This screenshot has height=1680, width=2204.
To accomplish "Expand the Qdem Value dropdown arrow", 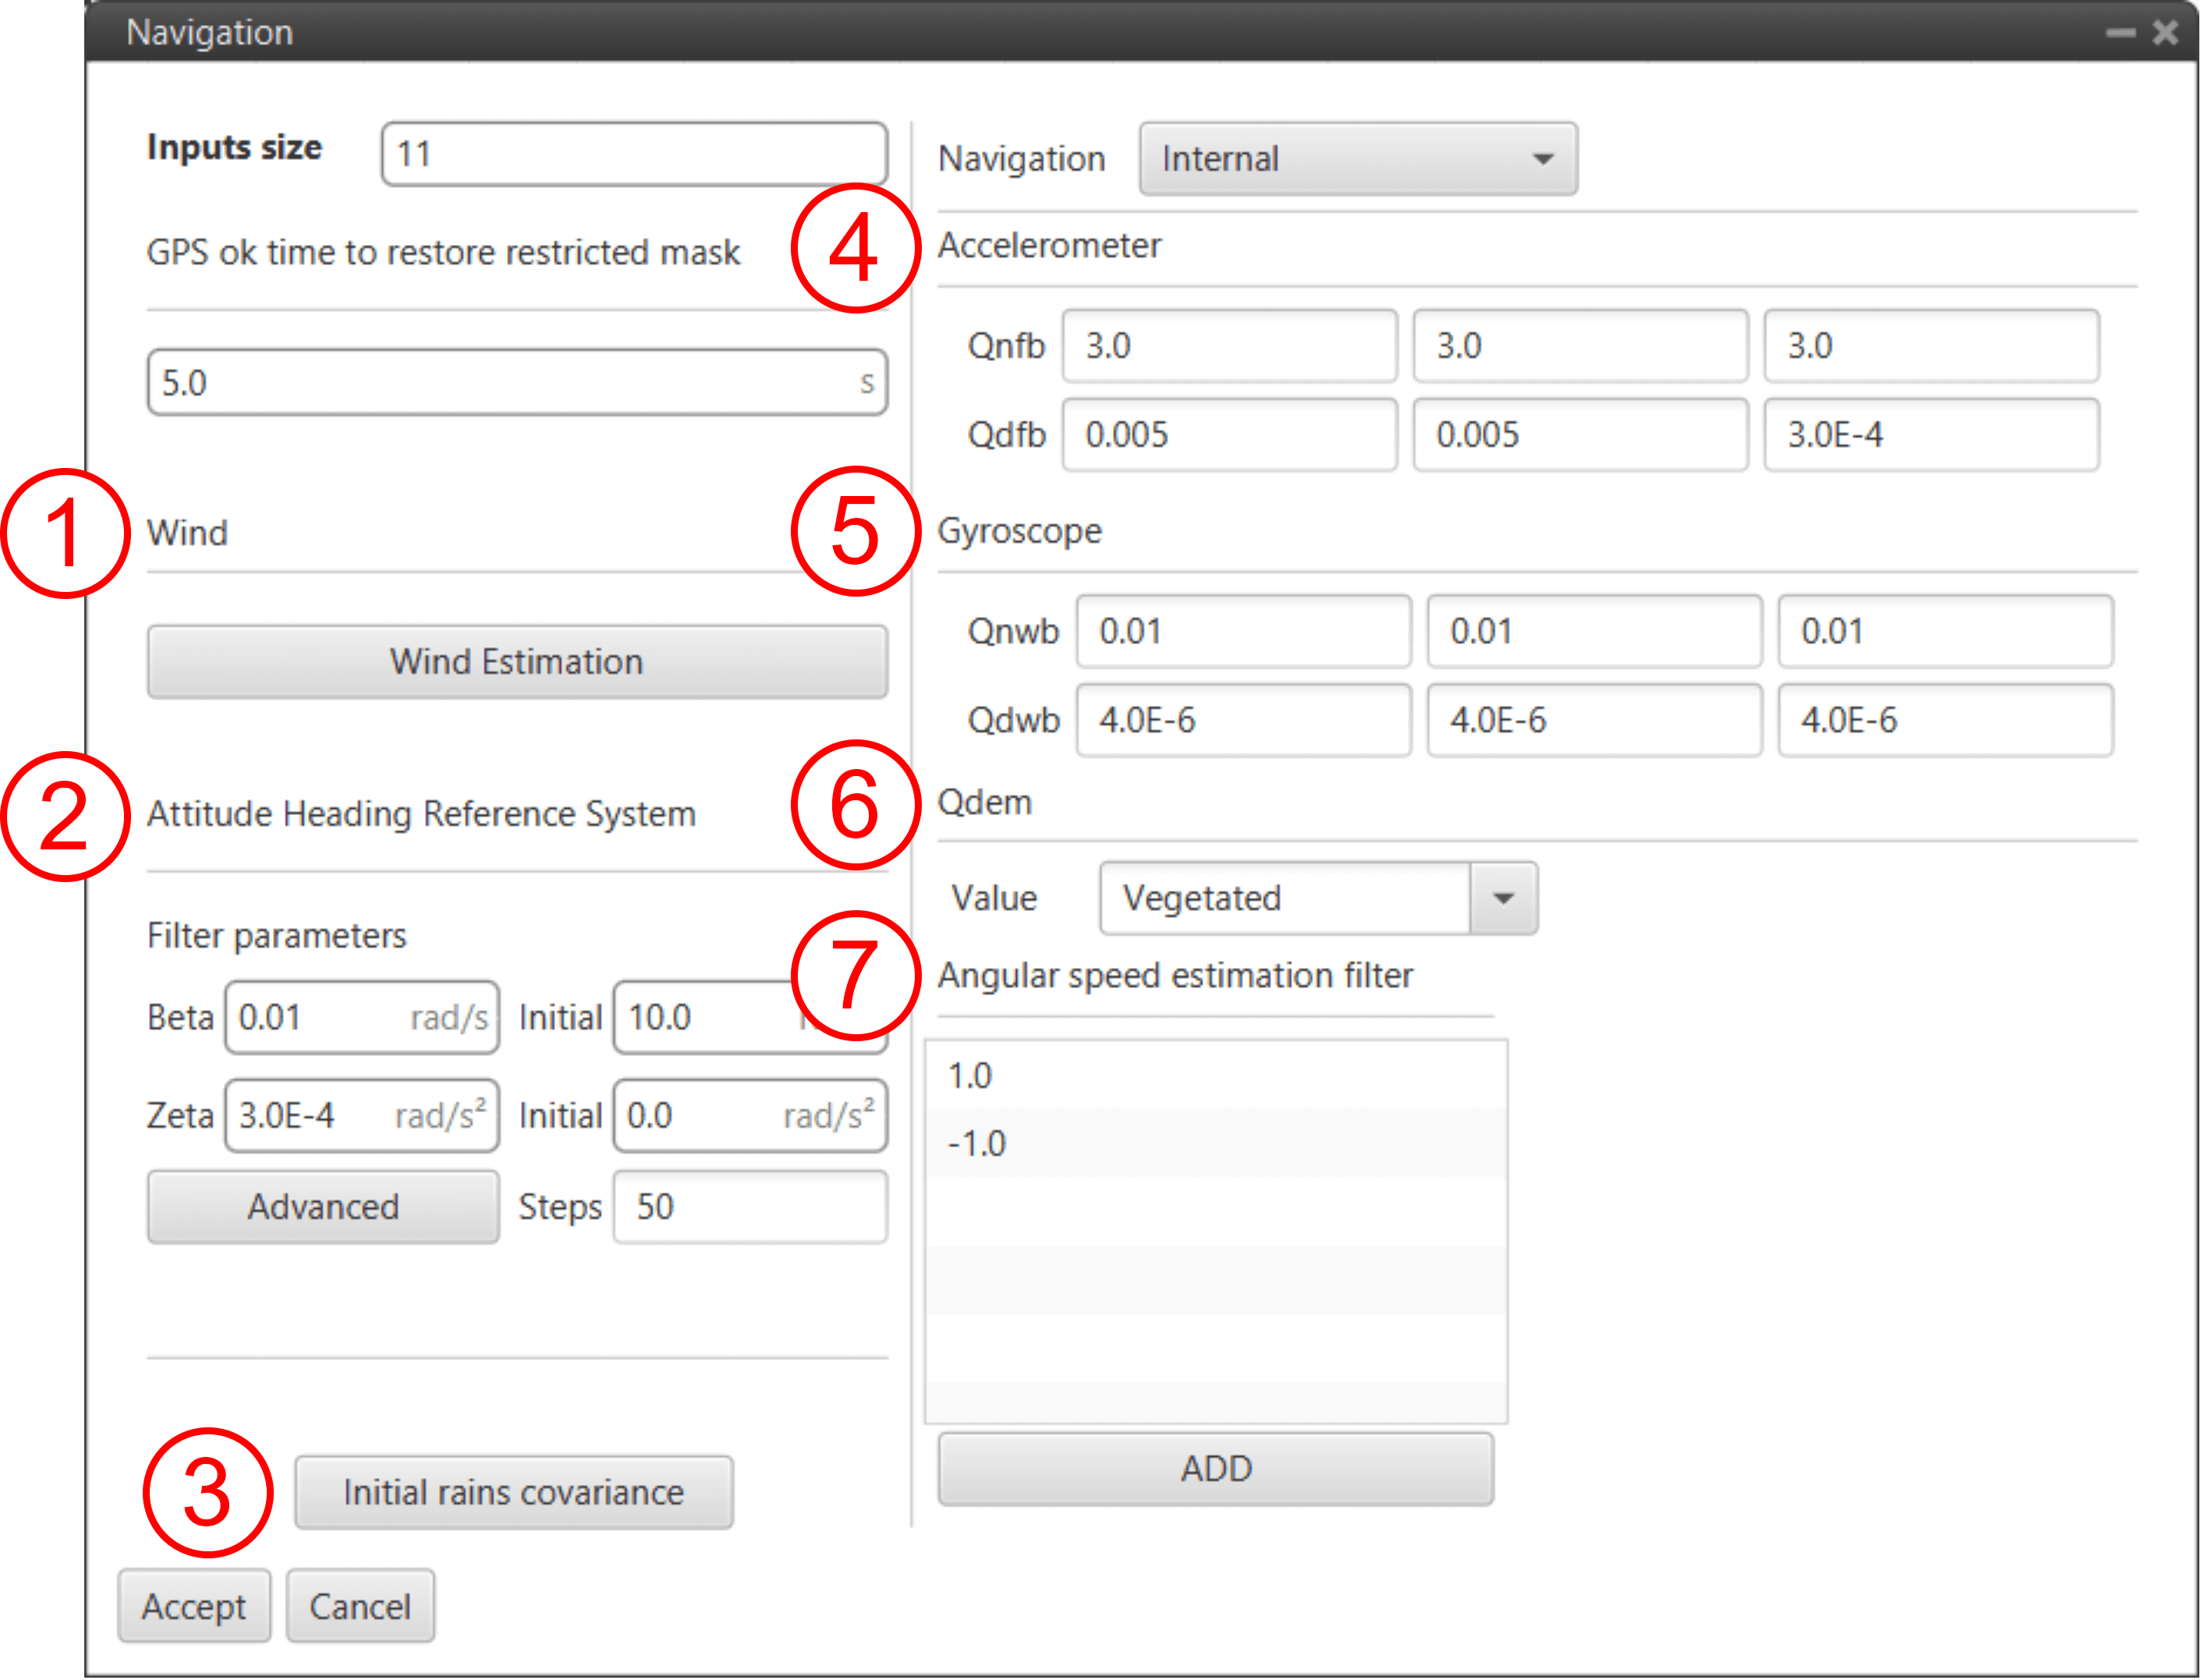I will [x=1503, y=899].
